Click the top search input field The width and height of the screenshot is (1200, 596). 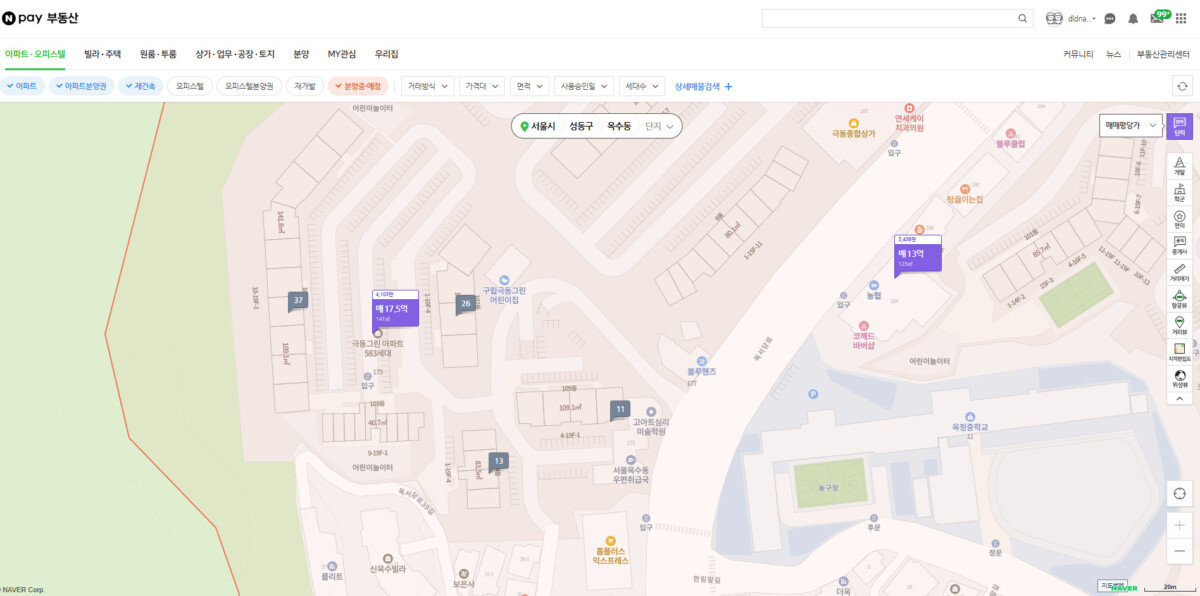pos(888,18)
